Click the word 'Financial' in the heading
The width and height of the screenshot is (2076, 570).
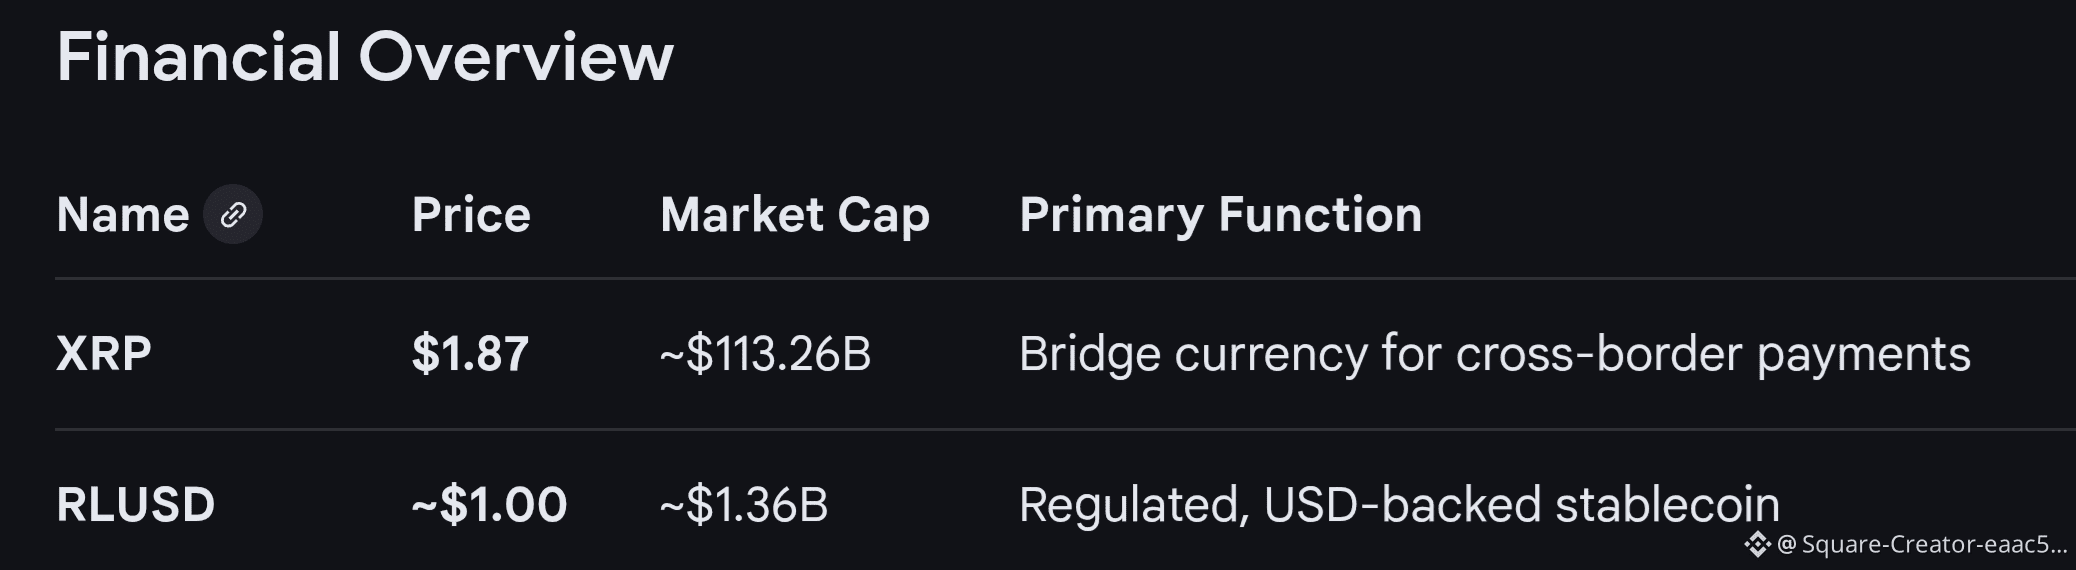coord(199,56)
